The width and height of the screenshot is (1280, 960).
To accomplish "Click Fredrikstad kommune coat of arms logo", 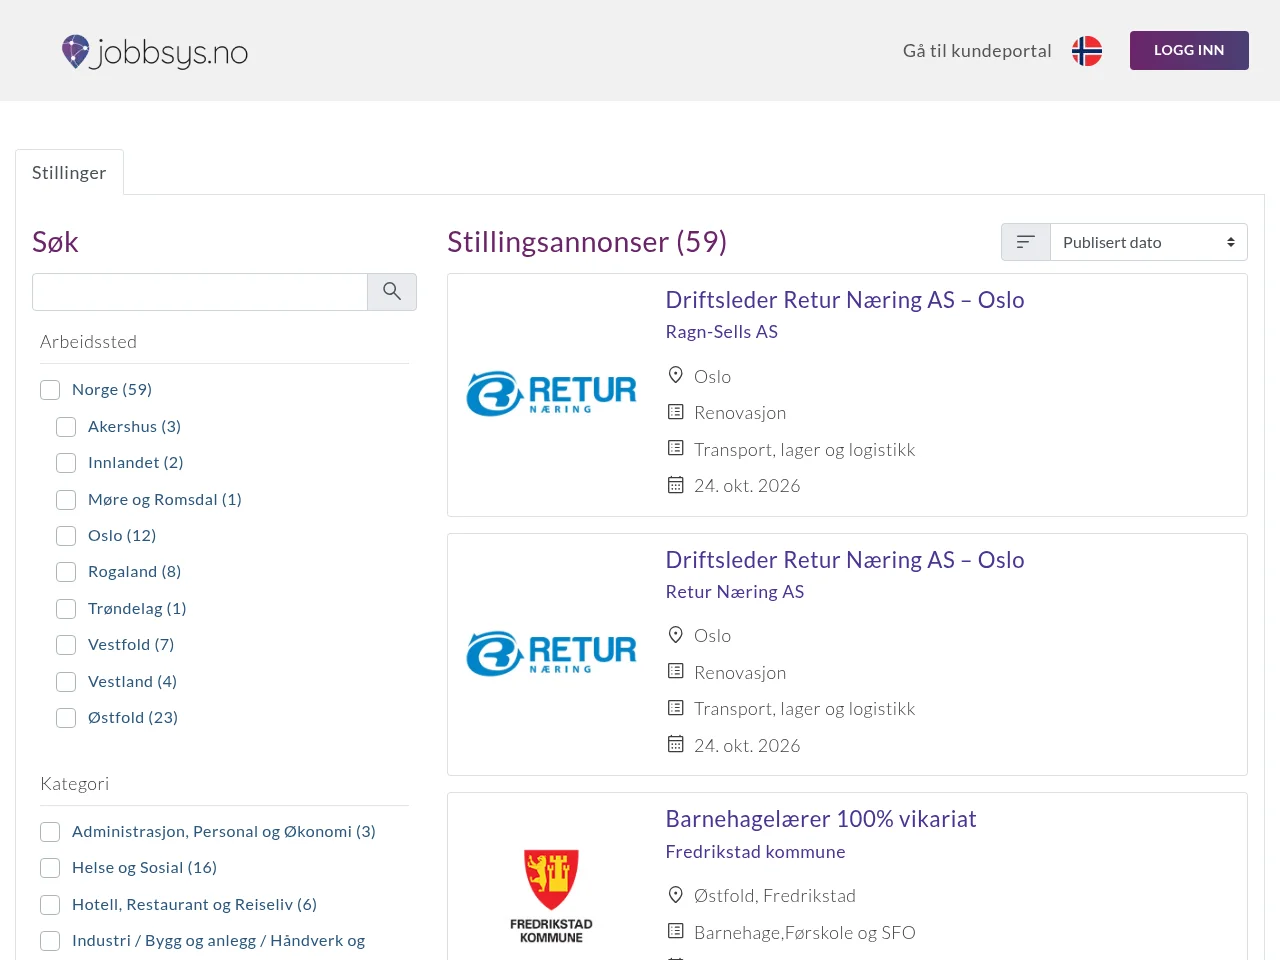I will point(551,896).
